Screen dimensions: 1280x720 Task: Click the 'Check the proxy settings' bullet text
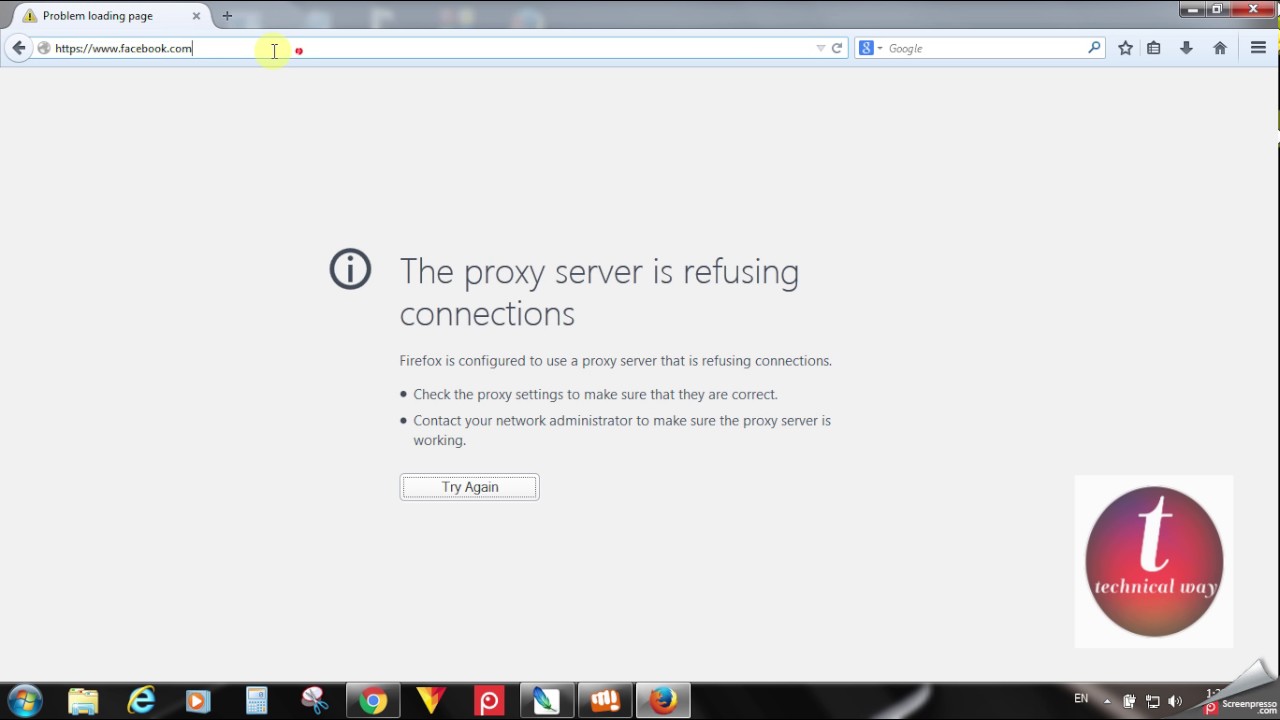point(595,394)
